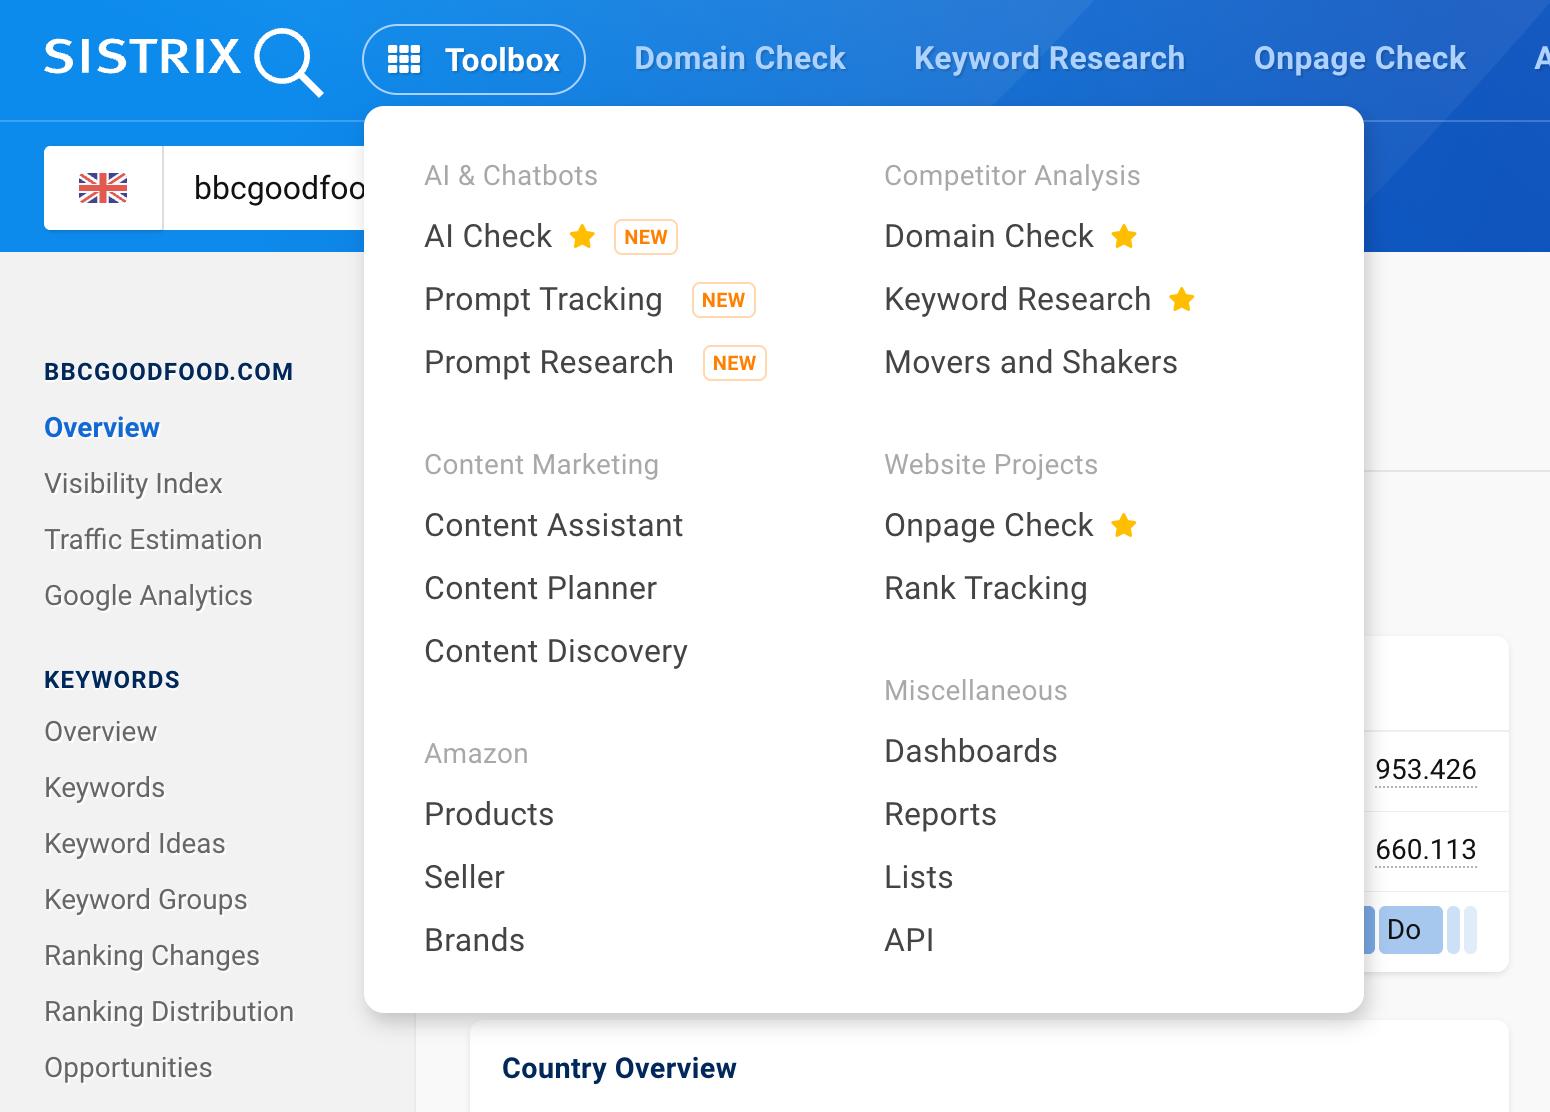
Task: Click NEW badge next to Prompt Tracking
Action: 724,300
